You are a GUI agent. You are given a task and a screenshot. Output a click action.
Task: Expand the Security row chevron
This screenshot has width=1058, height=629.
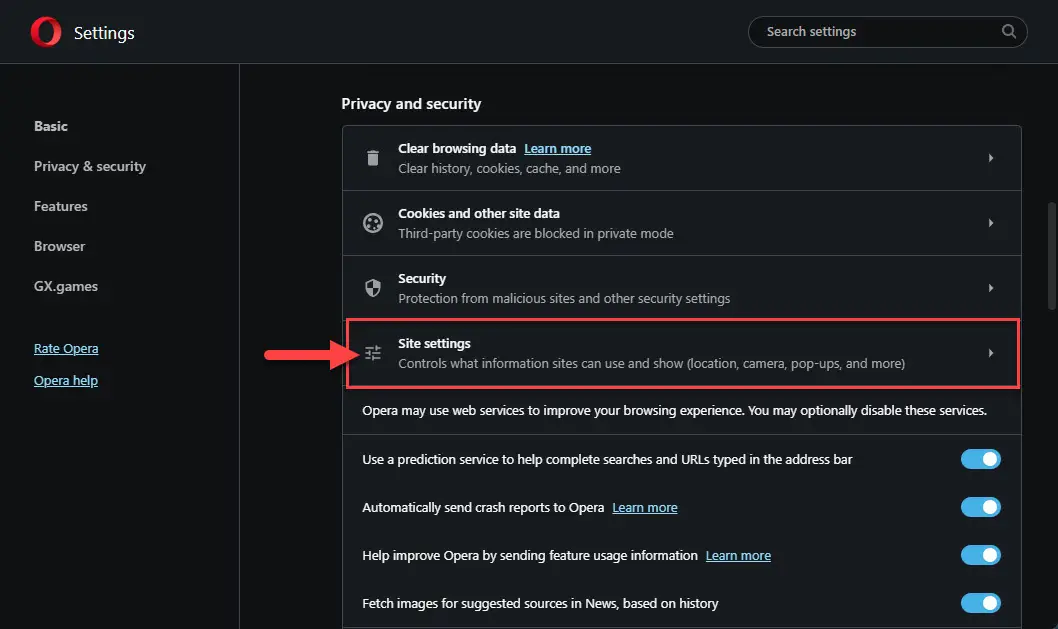click(x=991, y=288)
